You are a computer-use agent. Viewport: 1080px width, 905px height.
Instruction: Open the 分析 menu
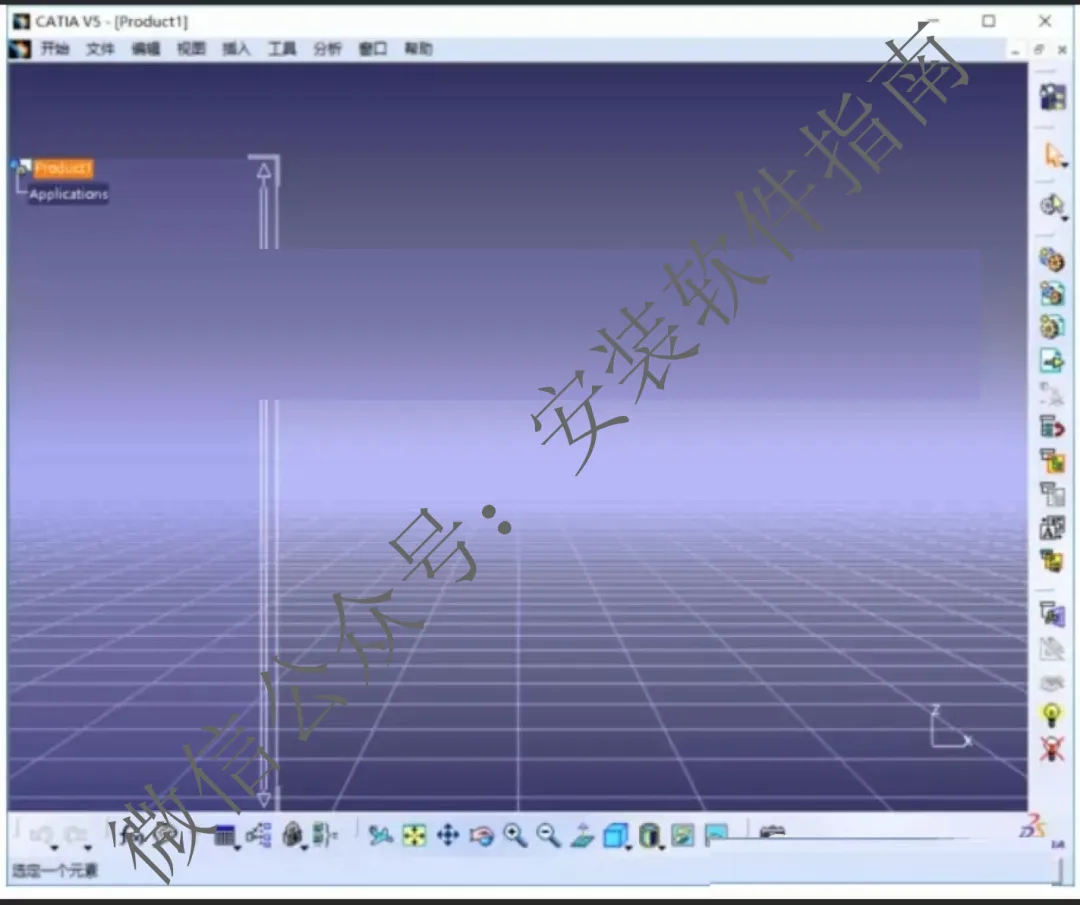click(327, 48)
